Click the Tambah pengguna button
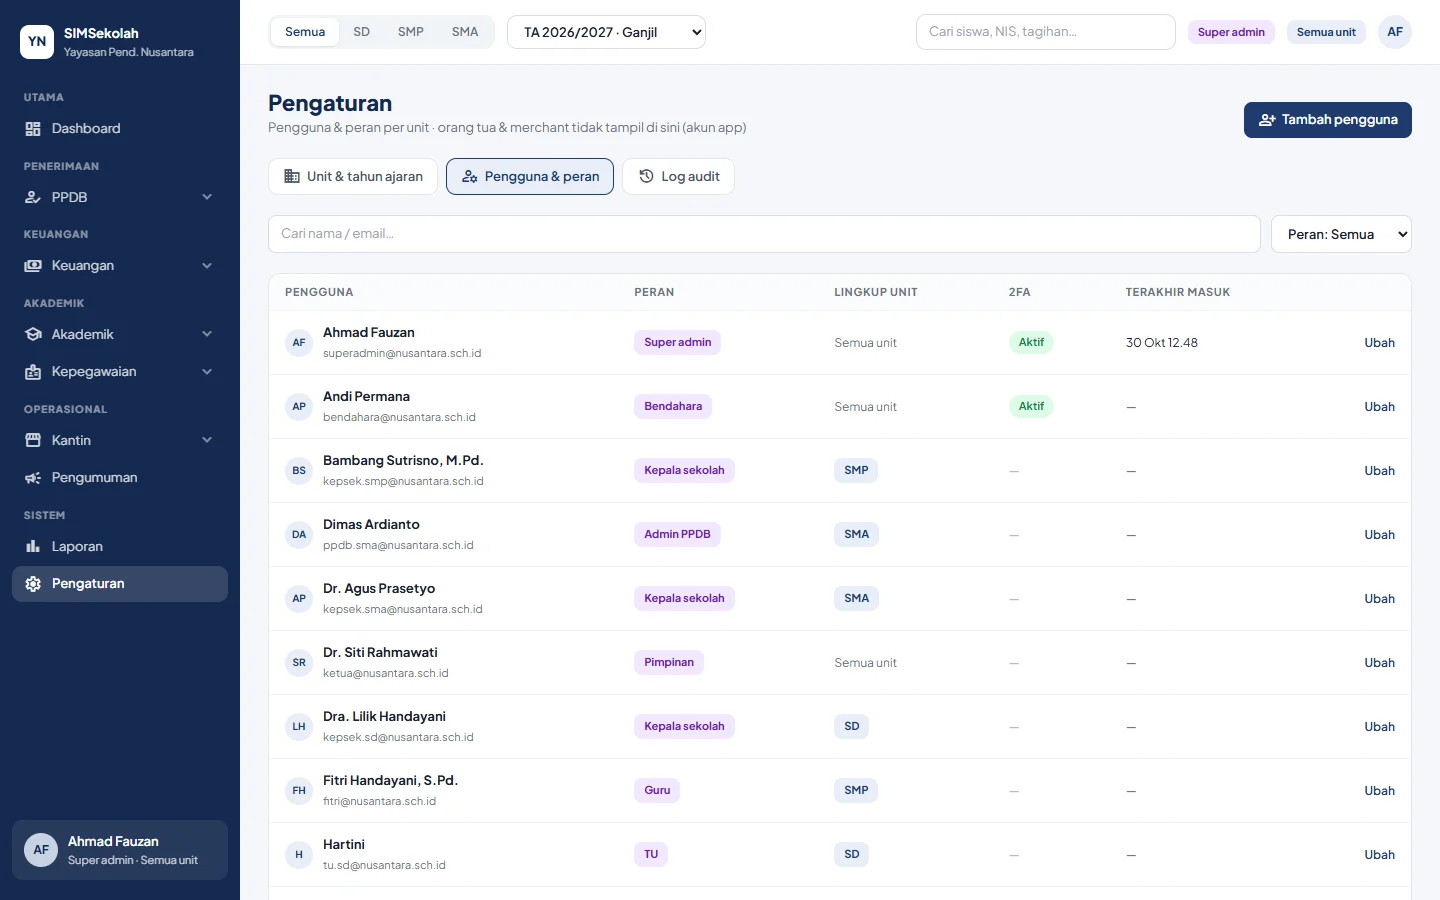The height and width of the screenshot is (900, 1440). click(1328, 120)
